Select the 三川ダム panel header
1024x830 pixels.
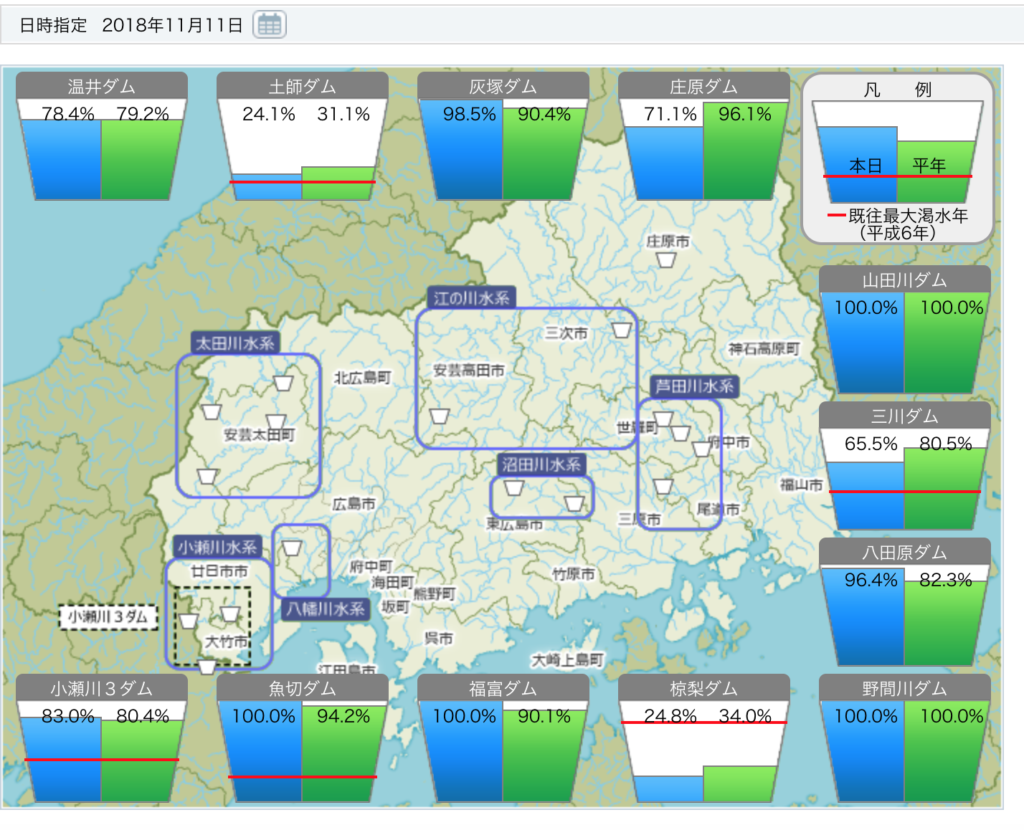click(904, 416)
